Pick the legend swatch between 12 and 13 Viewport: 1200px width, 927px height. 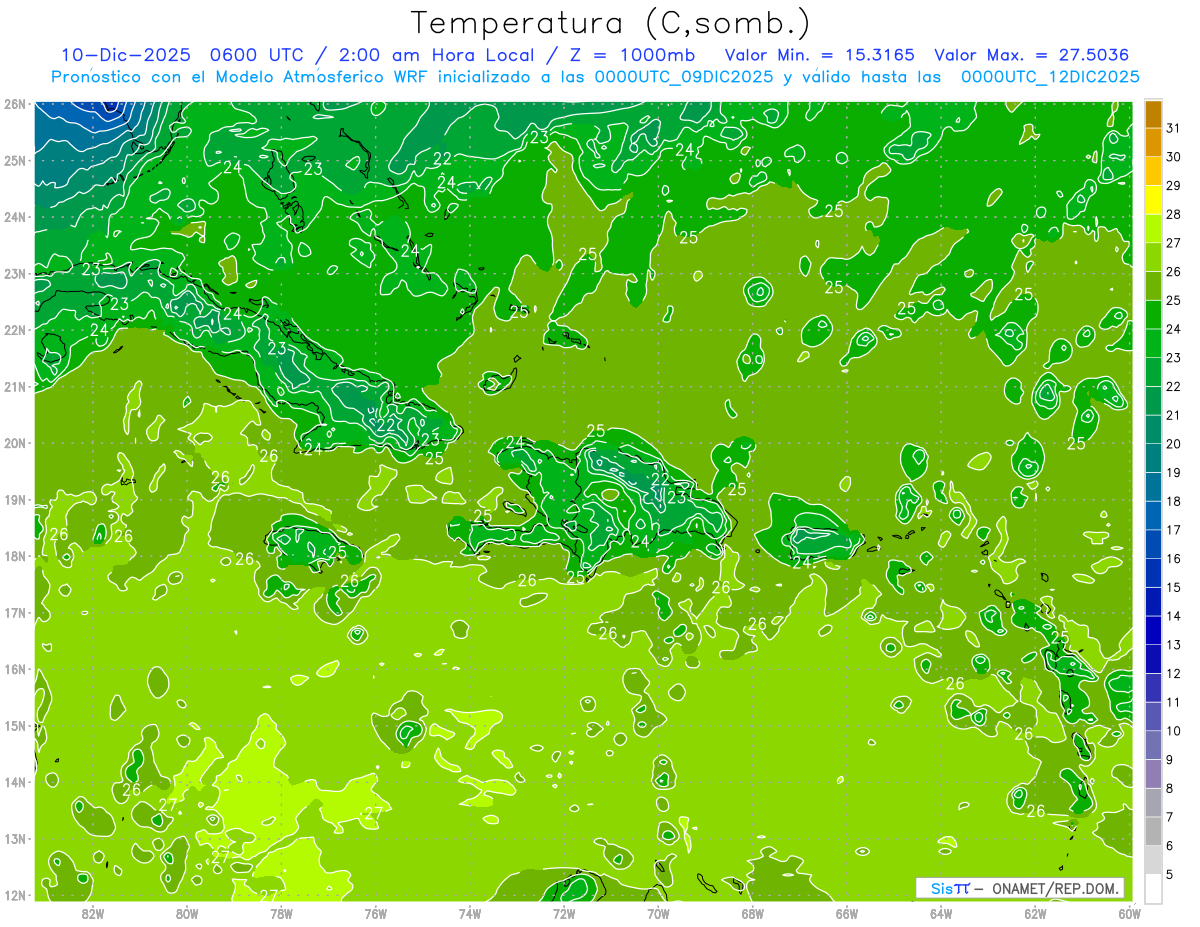(1153, 659)
